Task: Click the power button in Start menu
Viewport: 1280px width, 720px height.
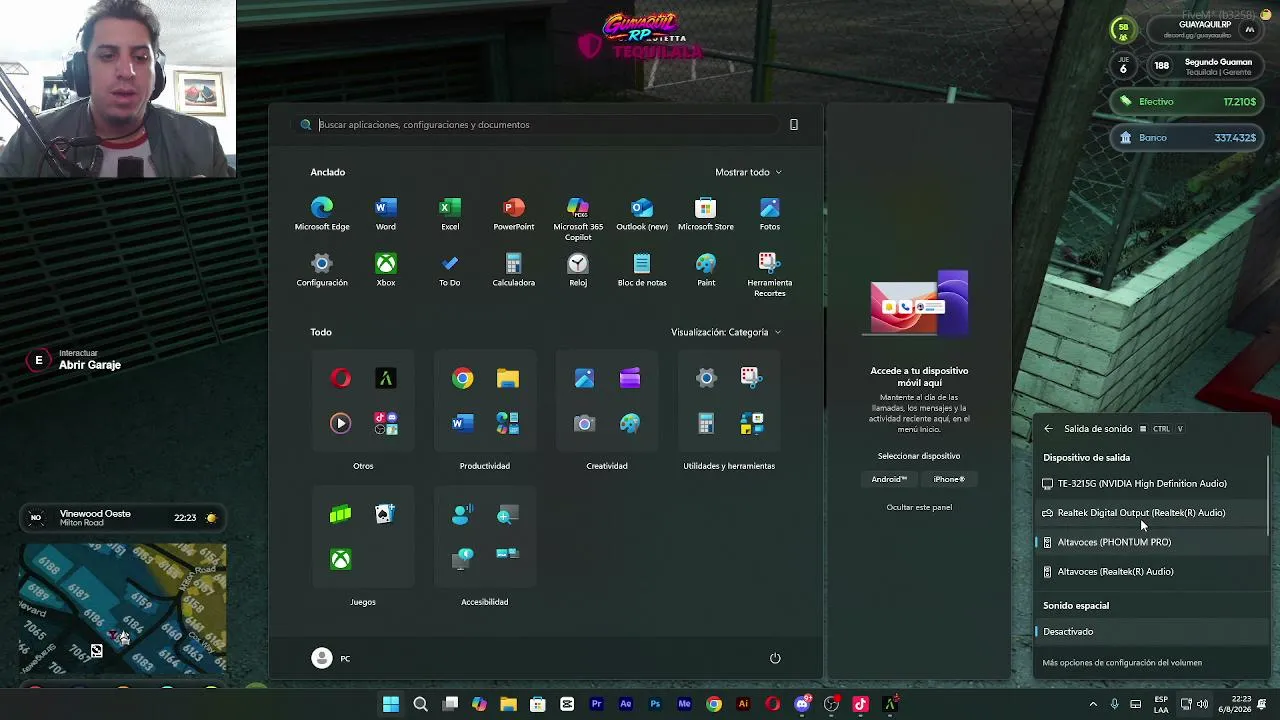Action: [x=775, y=658]
